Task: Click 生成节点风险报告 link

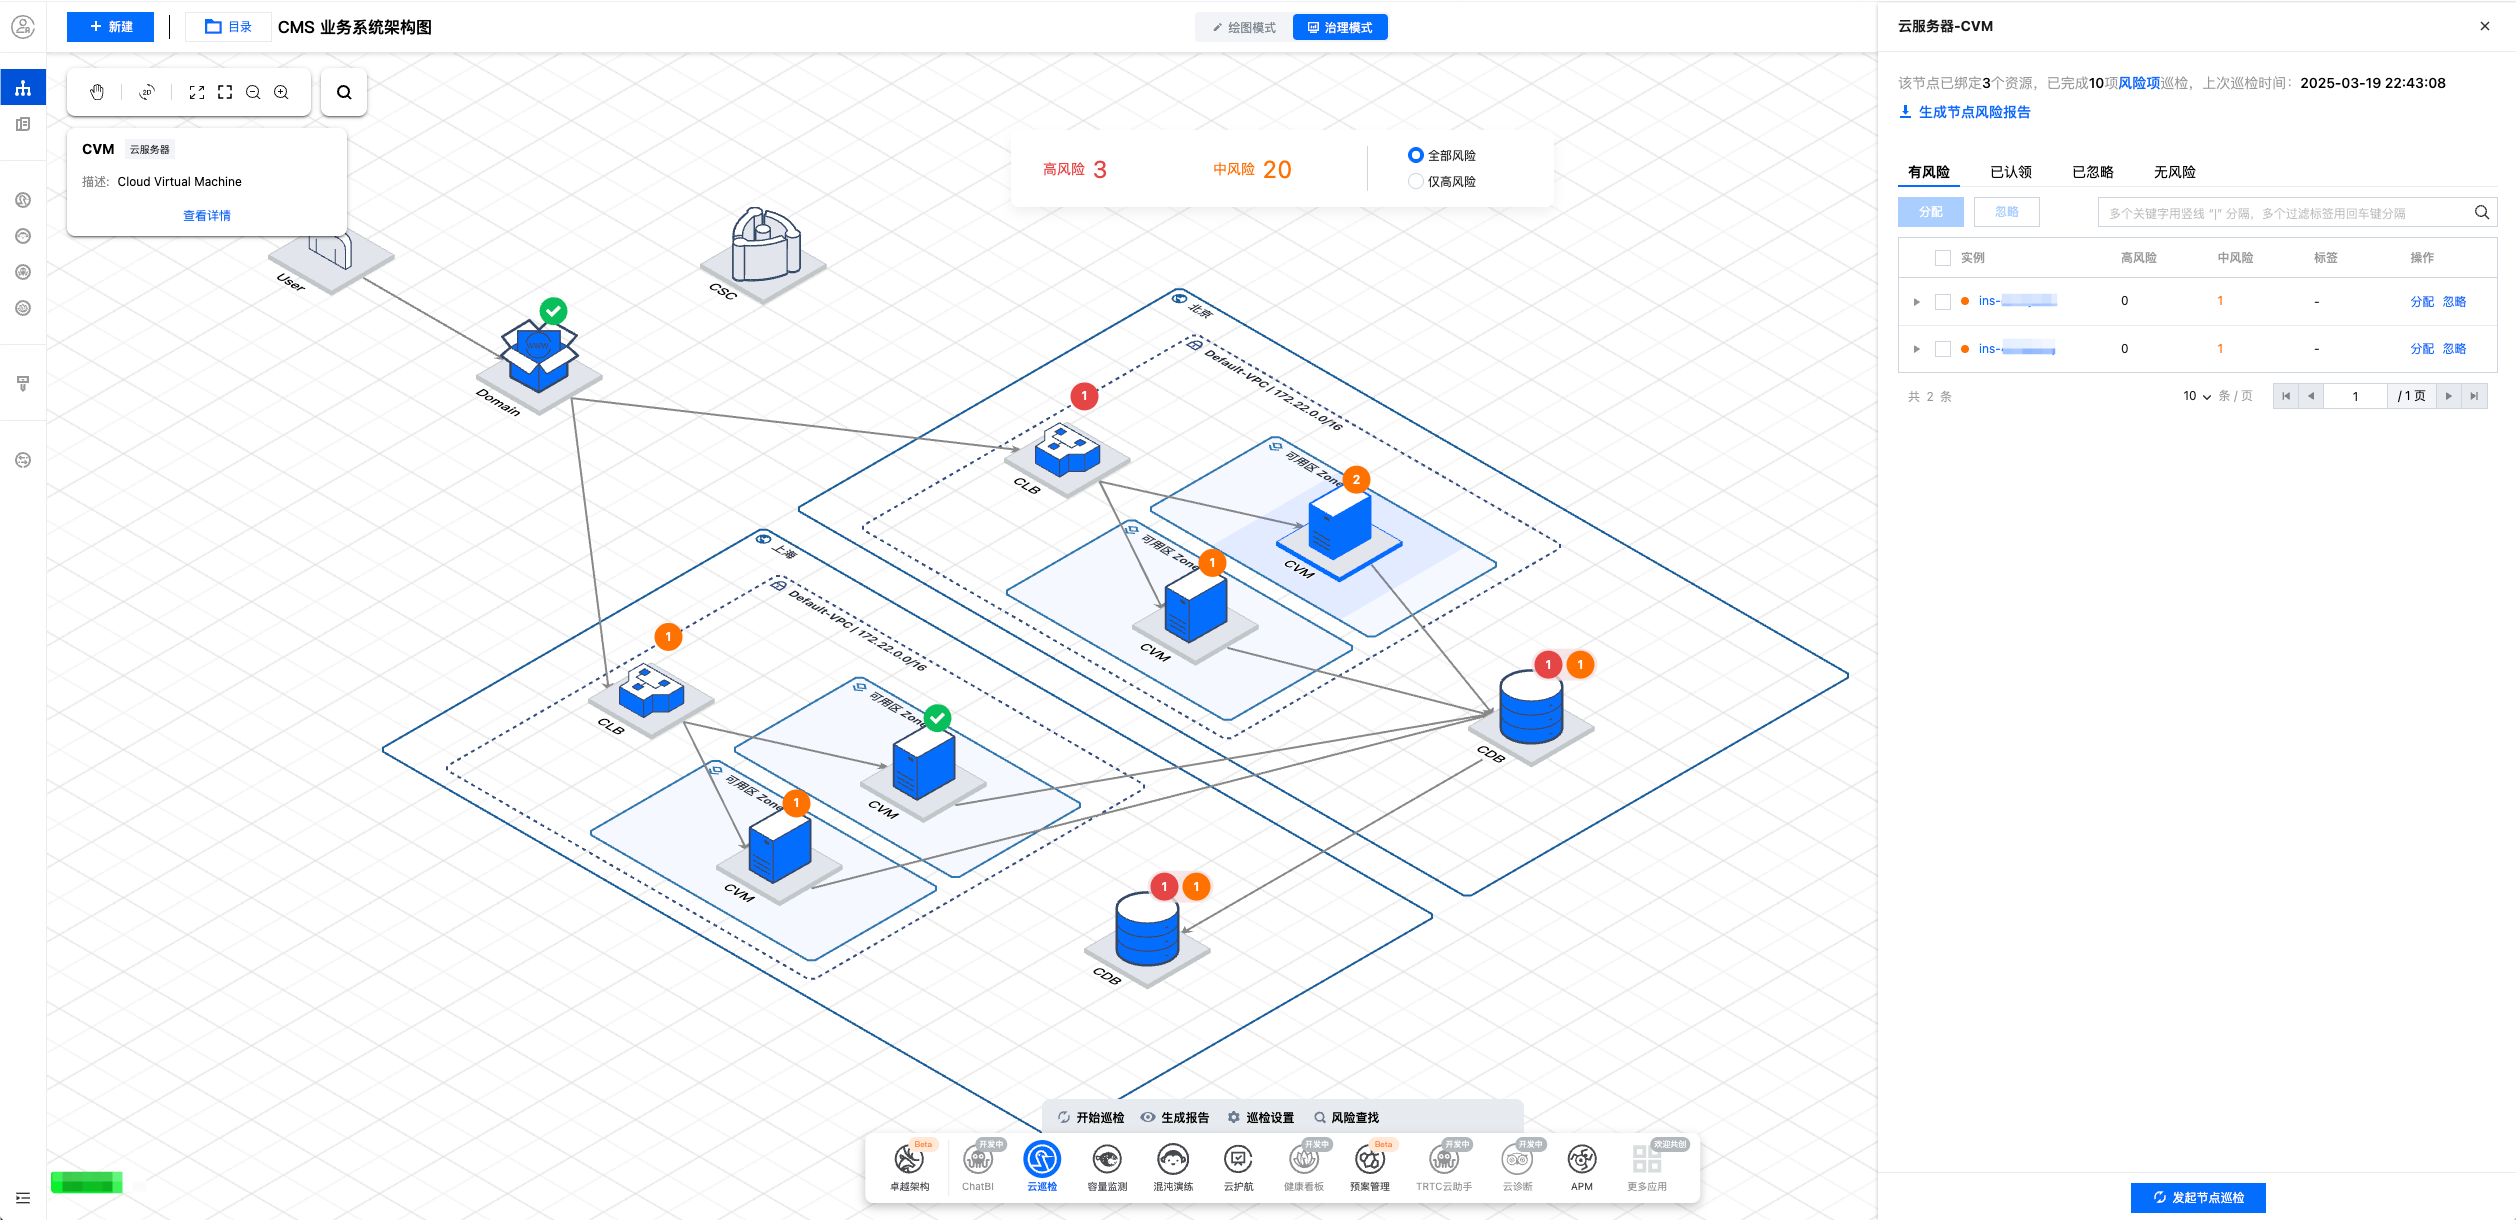Action: tap(1973, 112)
